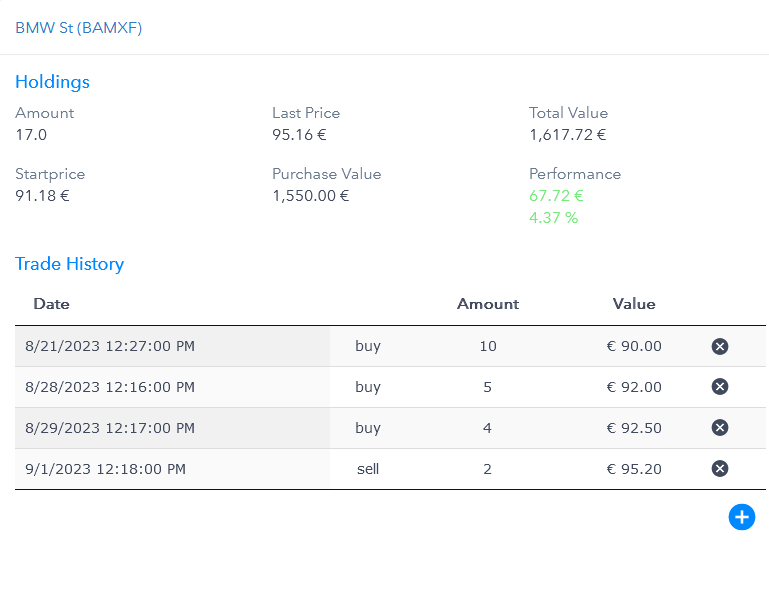Delete the 8/21/2023 buy trade
The height and width of the screenshot is (614, 769).
click(x=719, y=346)
